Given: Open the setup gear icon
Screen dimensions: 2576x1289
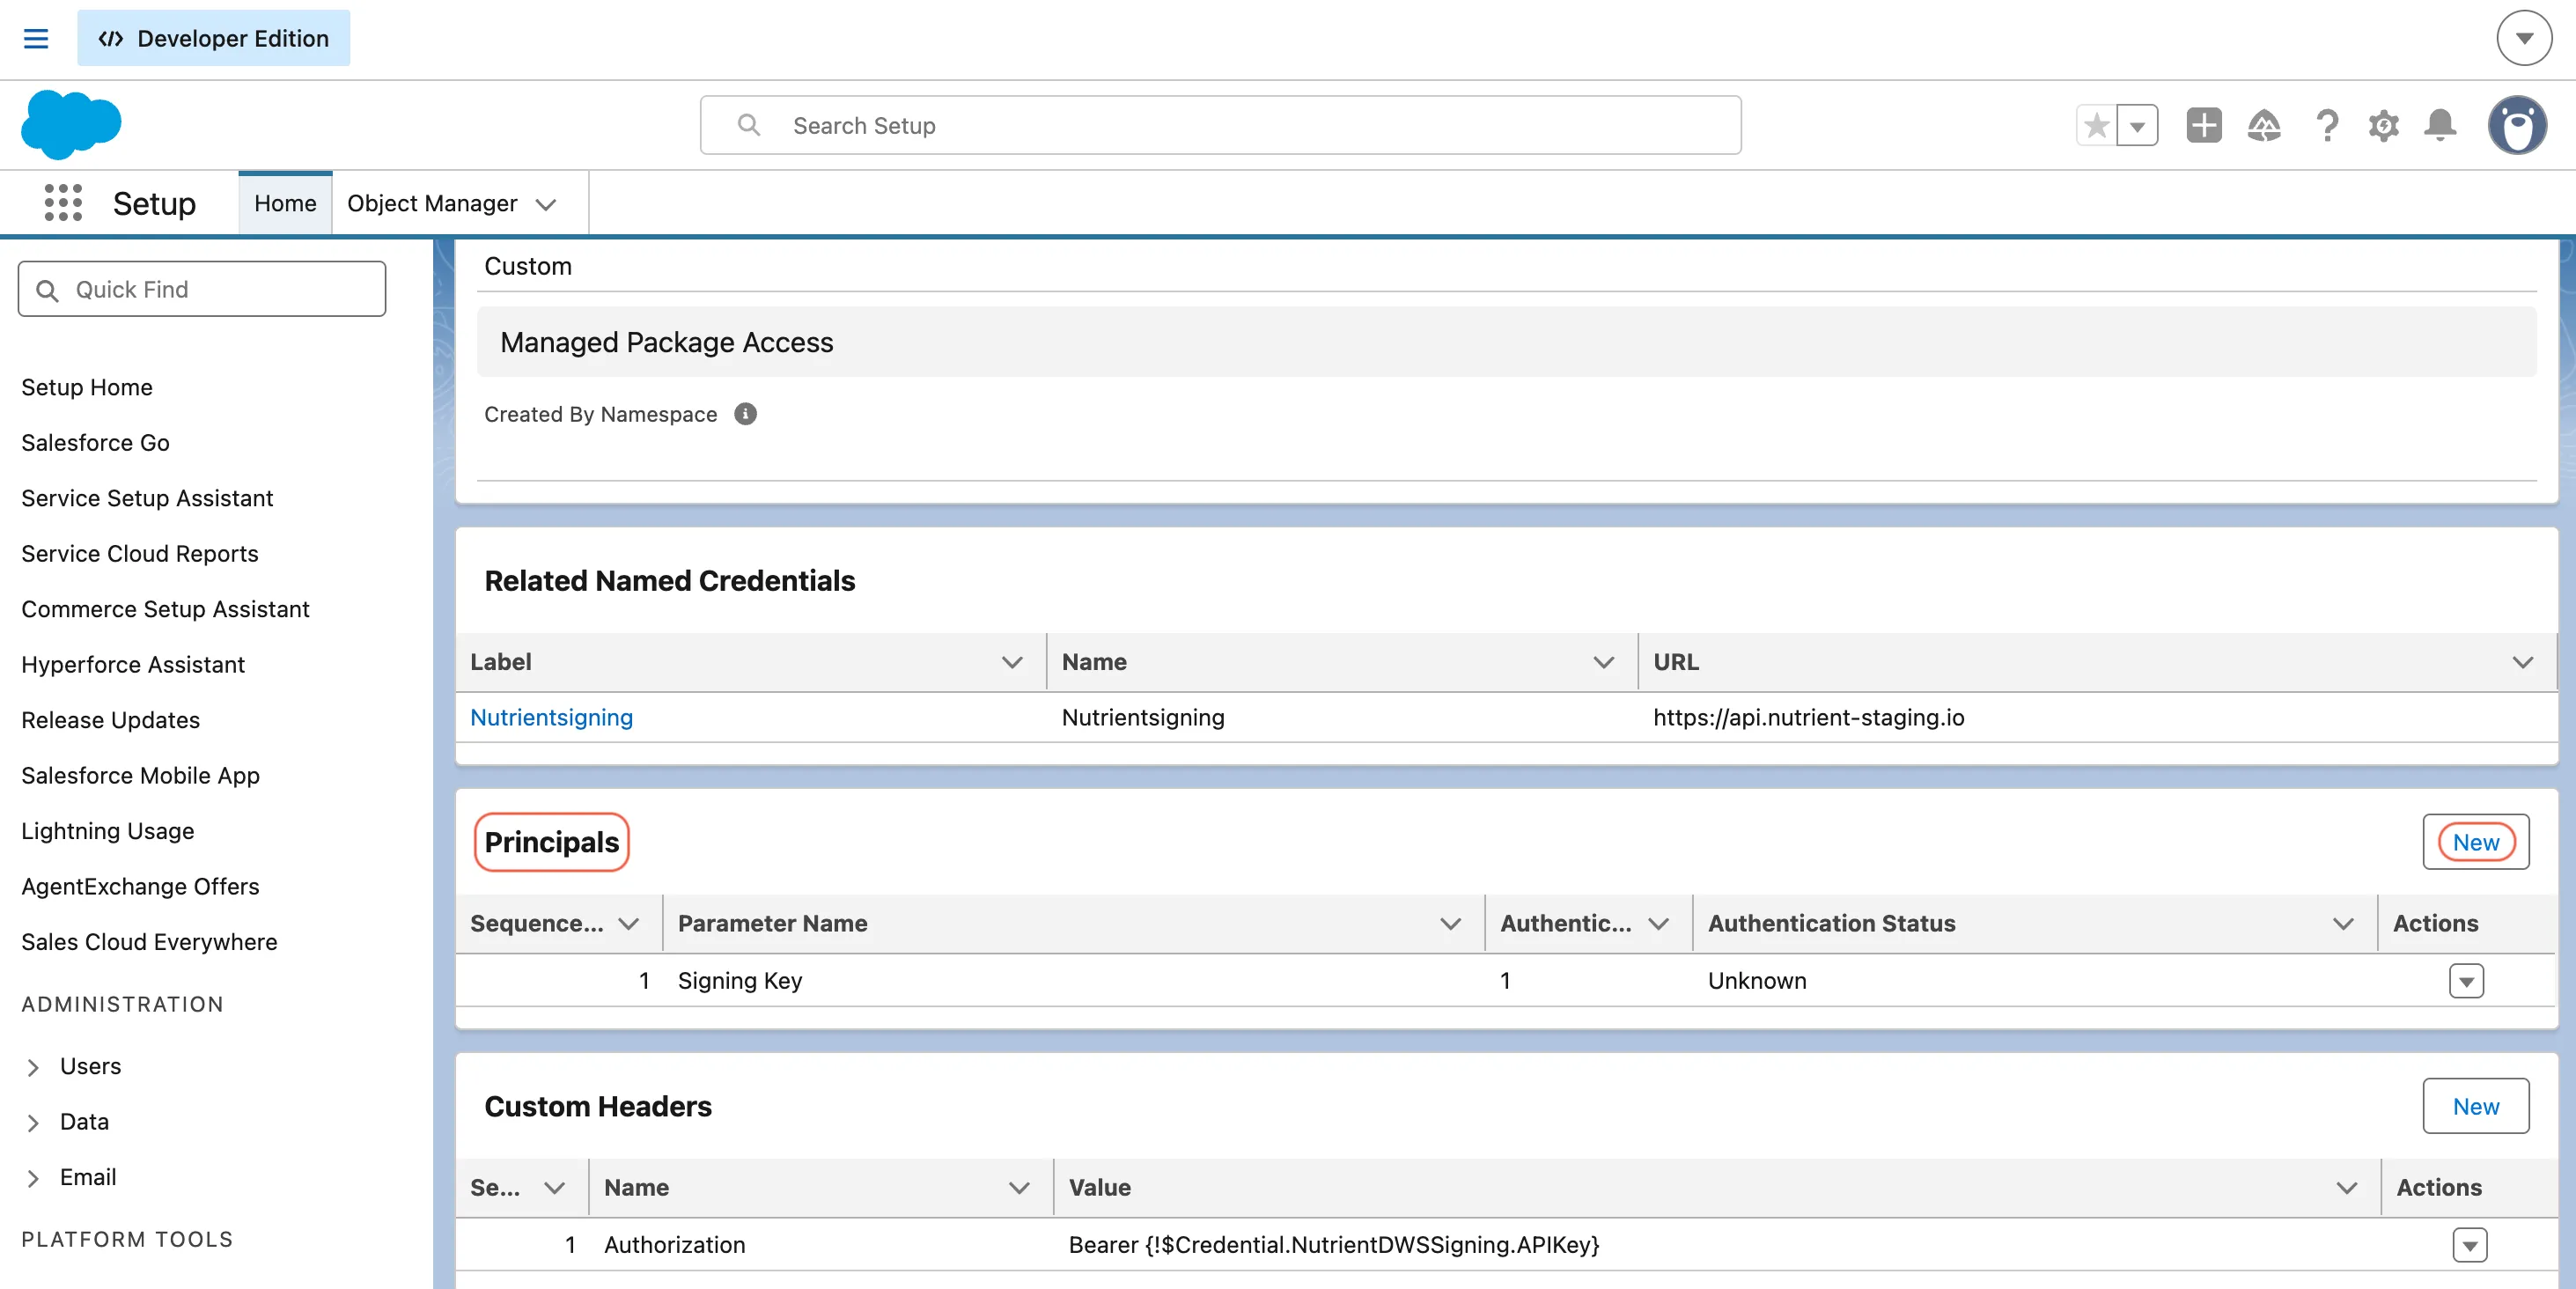Looking at the screenshot, I should coord(2384,126).
